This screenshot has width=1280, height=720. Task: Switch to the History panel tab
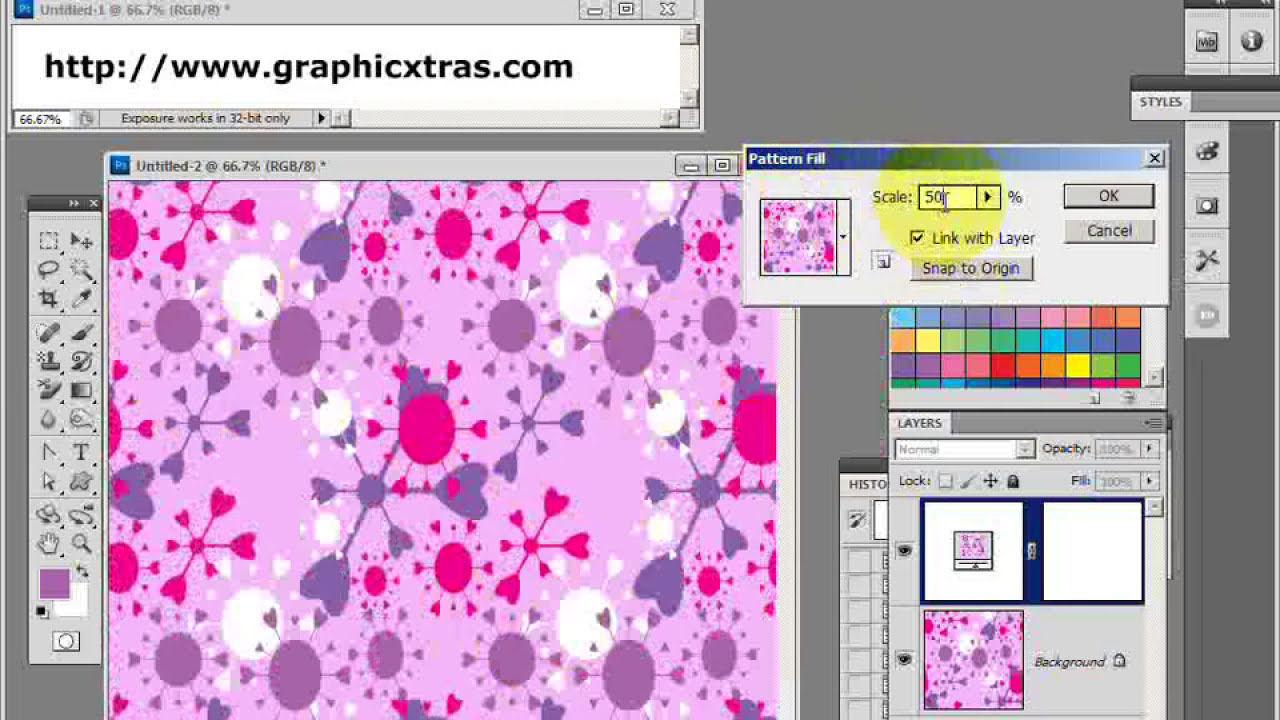click(868, 484)
